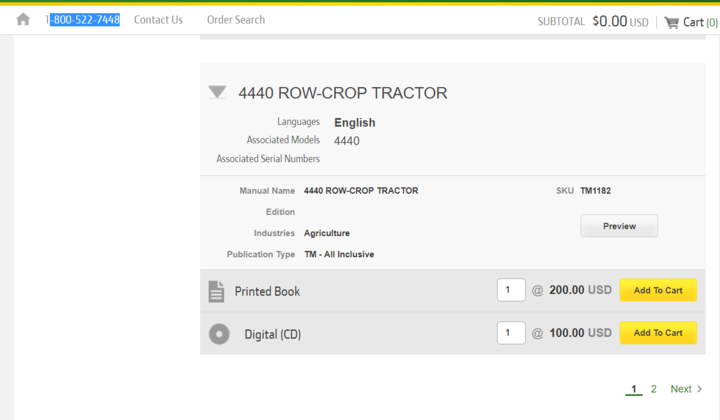Edit the Digital (CD) quantity field

click(511, 333)
